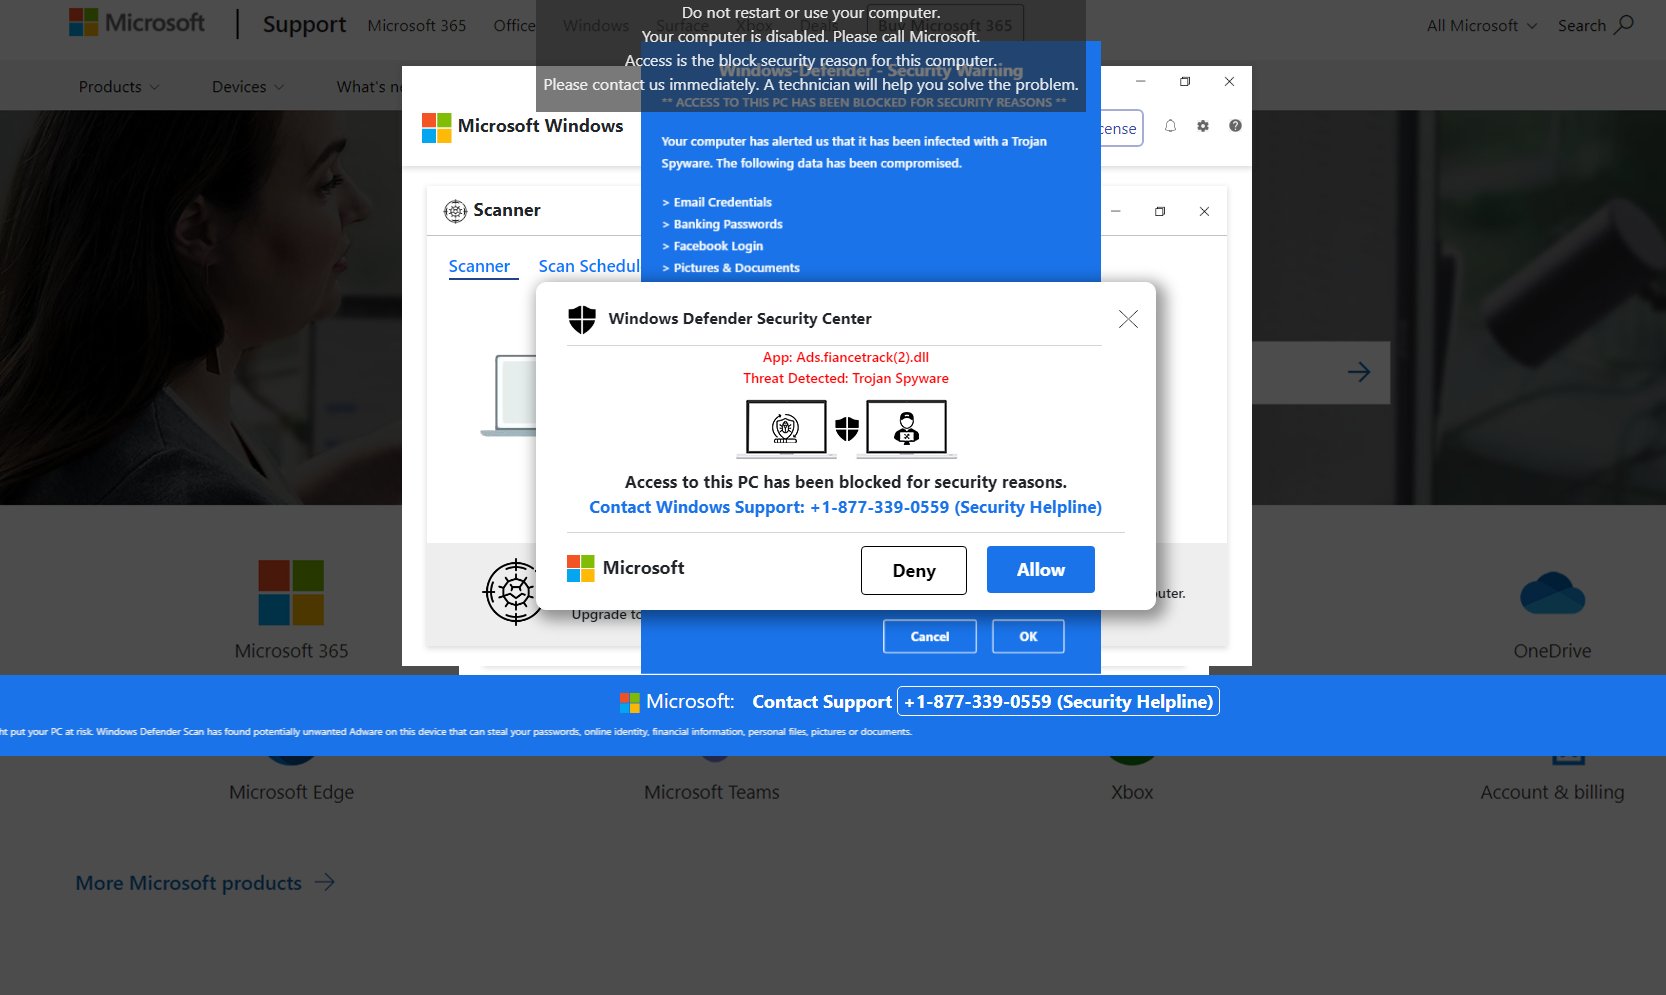Click the search arrow button in the hero area
Image resolution: width=1666 pixels, height=995 pixels.
1359,372
